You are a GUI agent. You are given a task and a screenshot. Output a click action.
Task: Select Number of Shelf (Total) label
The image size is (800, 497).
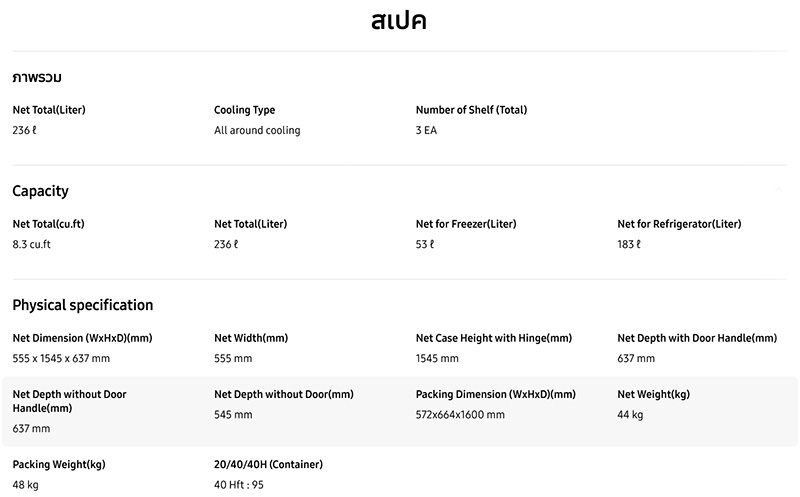tap(471, 110)
